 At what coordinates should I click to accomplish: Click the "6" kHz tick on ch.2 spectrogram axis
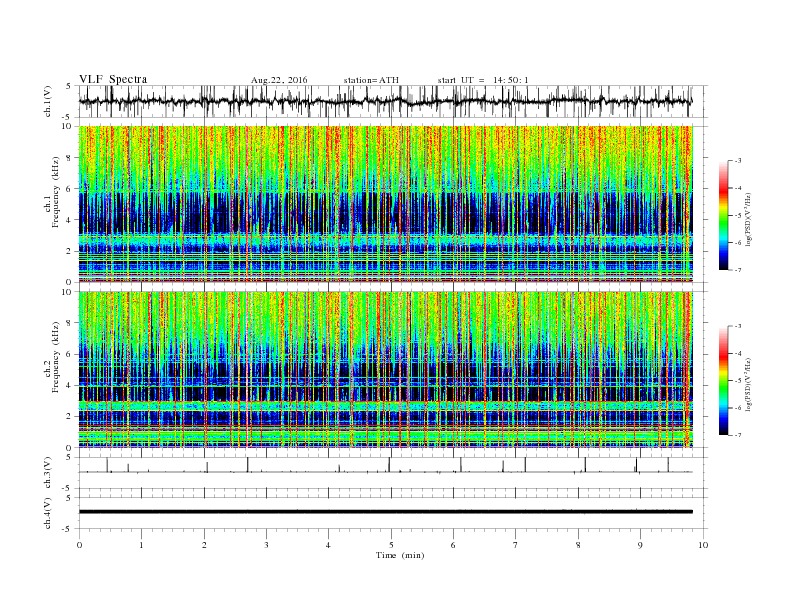pyautogui.click(x=70, y=354)
